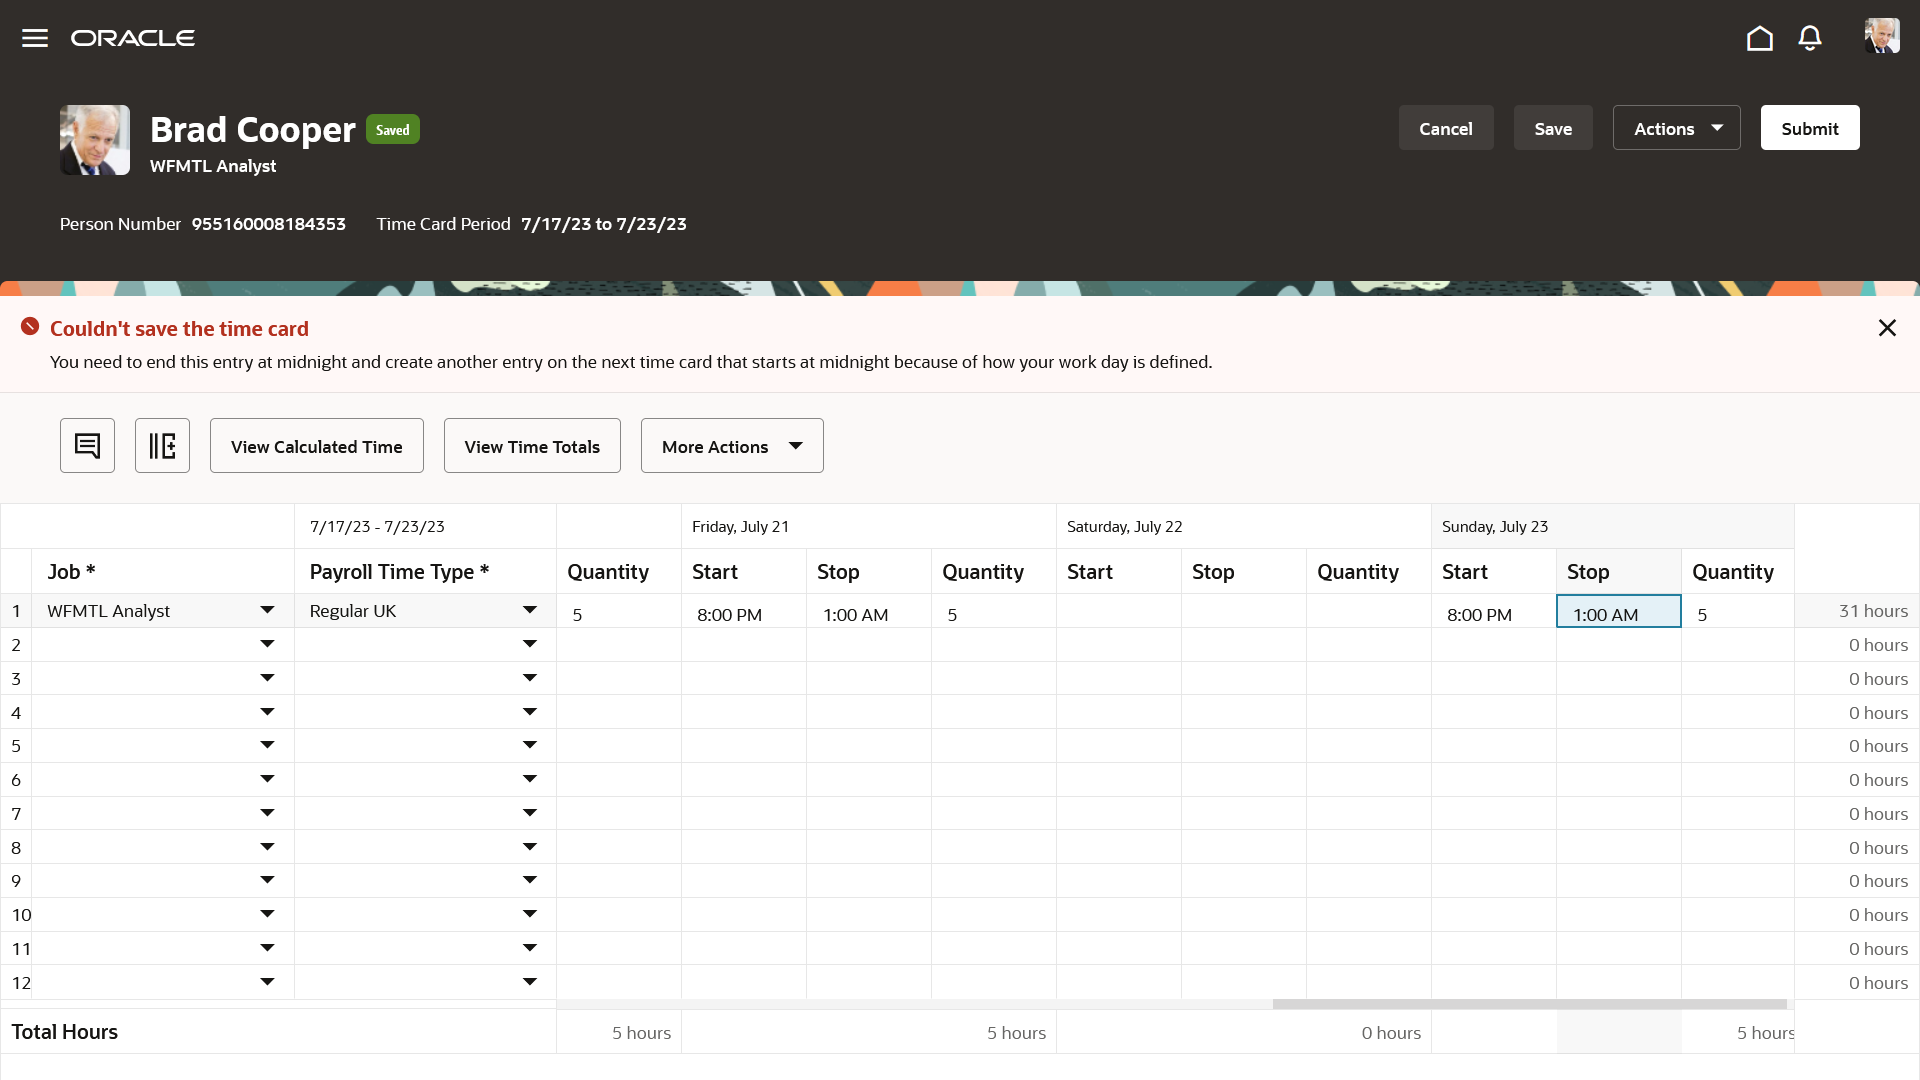Select the 1:00 AM Sunday stop time field
Screen dimensions: 1920x1080
coord(1617,614)
